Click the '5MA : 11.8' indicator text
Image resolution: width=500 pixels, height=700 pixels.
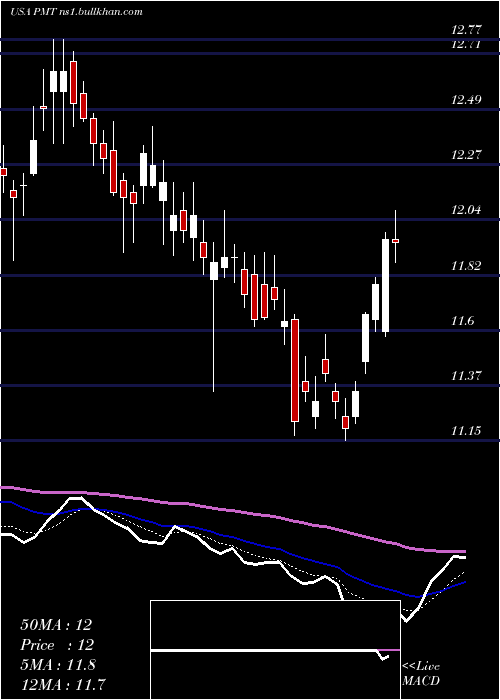click(x=58, y=665)
